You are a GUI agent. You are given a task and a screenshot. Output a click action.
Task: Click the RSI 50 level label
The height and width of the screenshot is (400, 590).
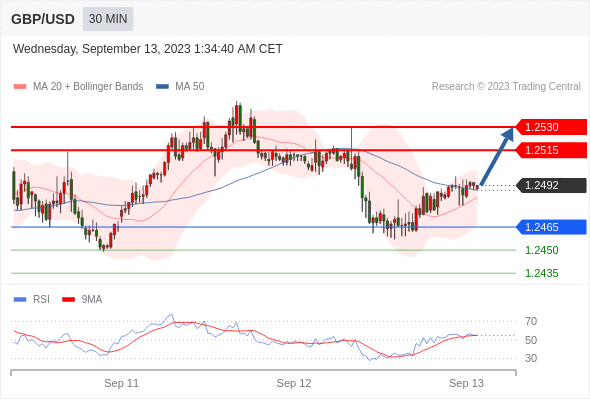tap(531, 340)
